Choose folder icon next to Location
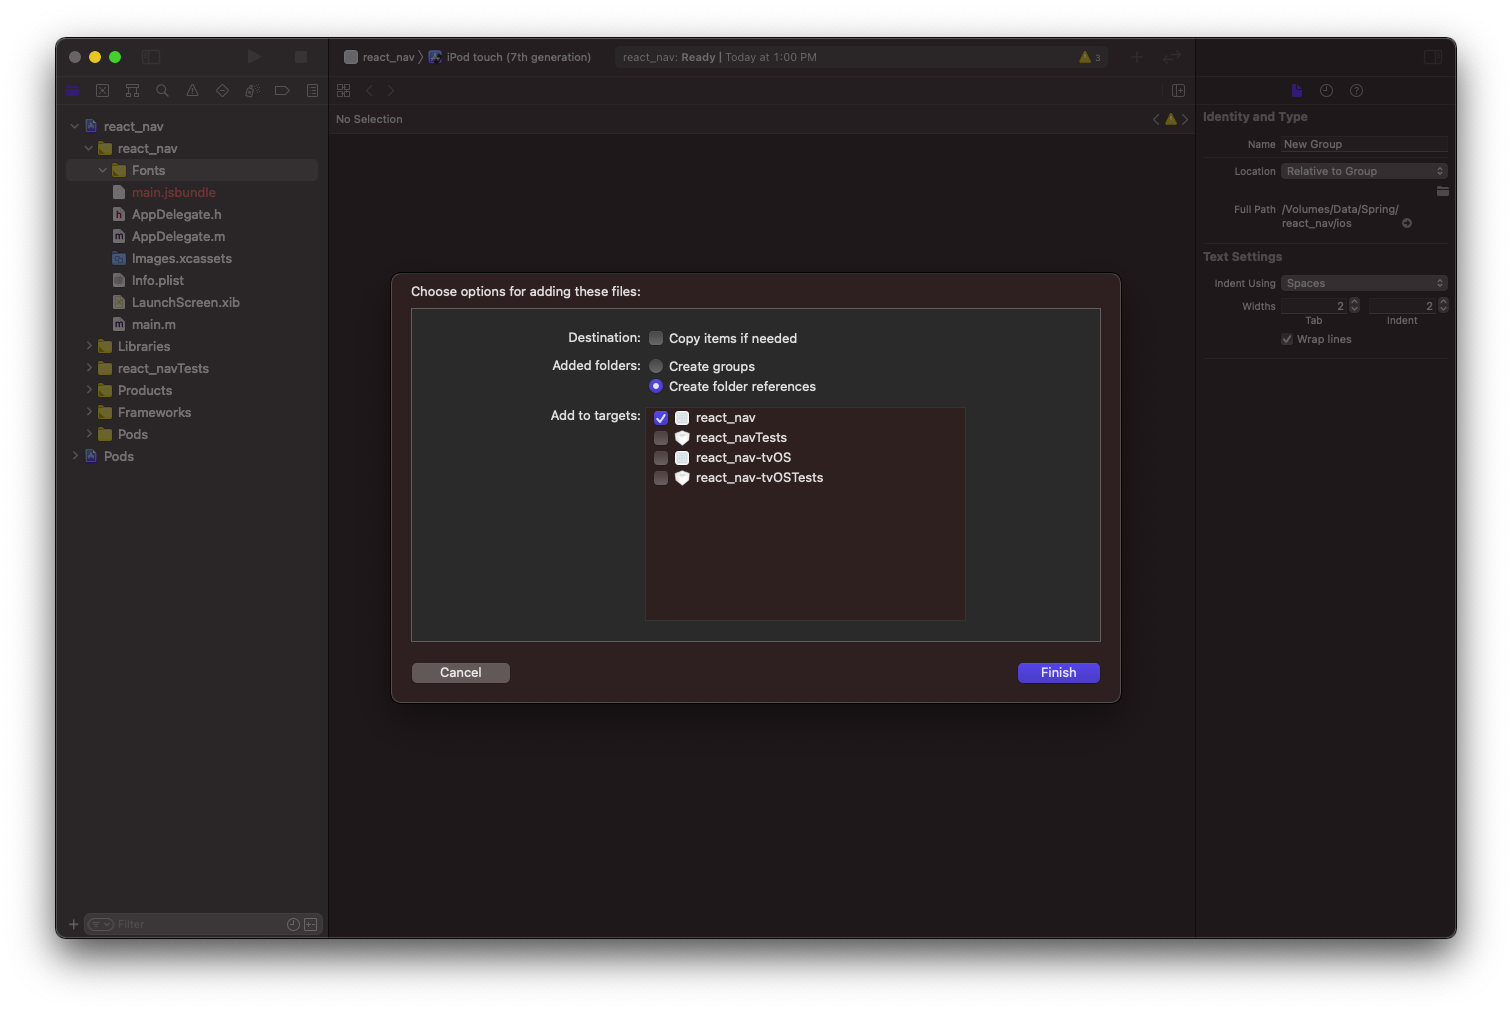The height and width of the screenshot is (1012, 1512). [x=1442, y=191]
